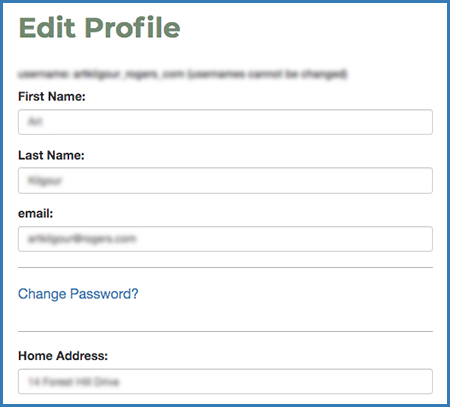Click the word Profile in the title
This screenshot has width=450, height=407.
[132, 27]
